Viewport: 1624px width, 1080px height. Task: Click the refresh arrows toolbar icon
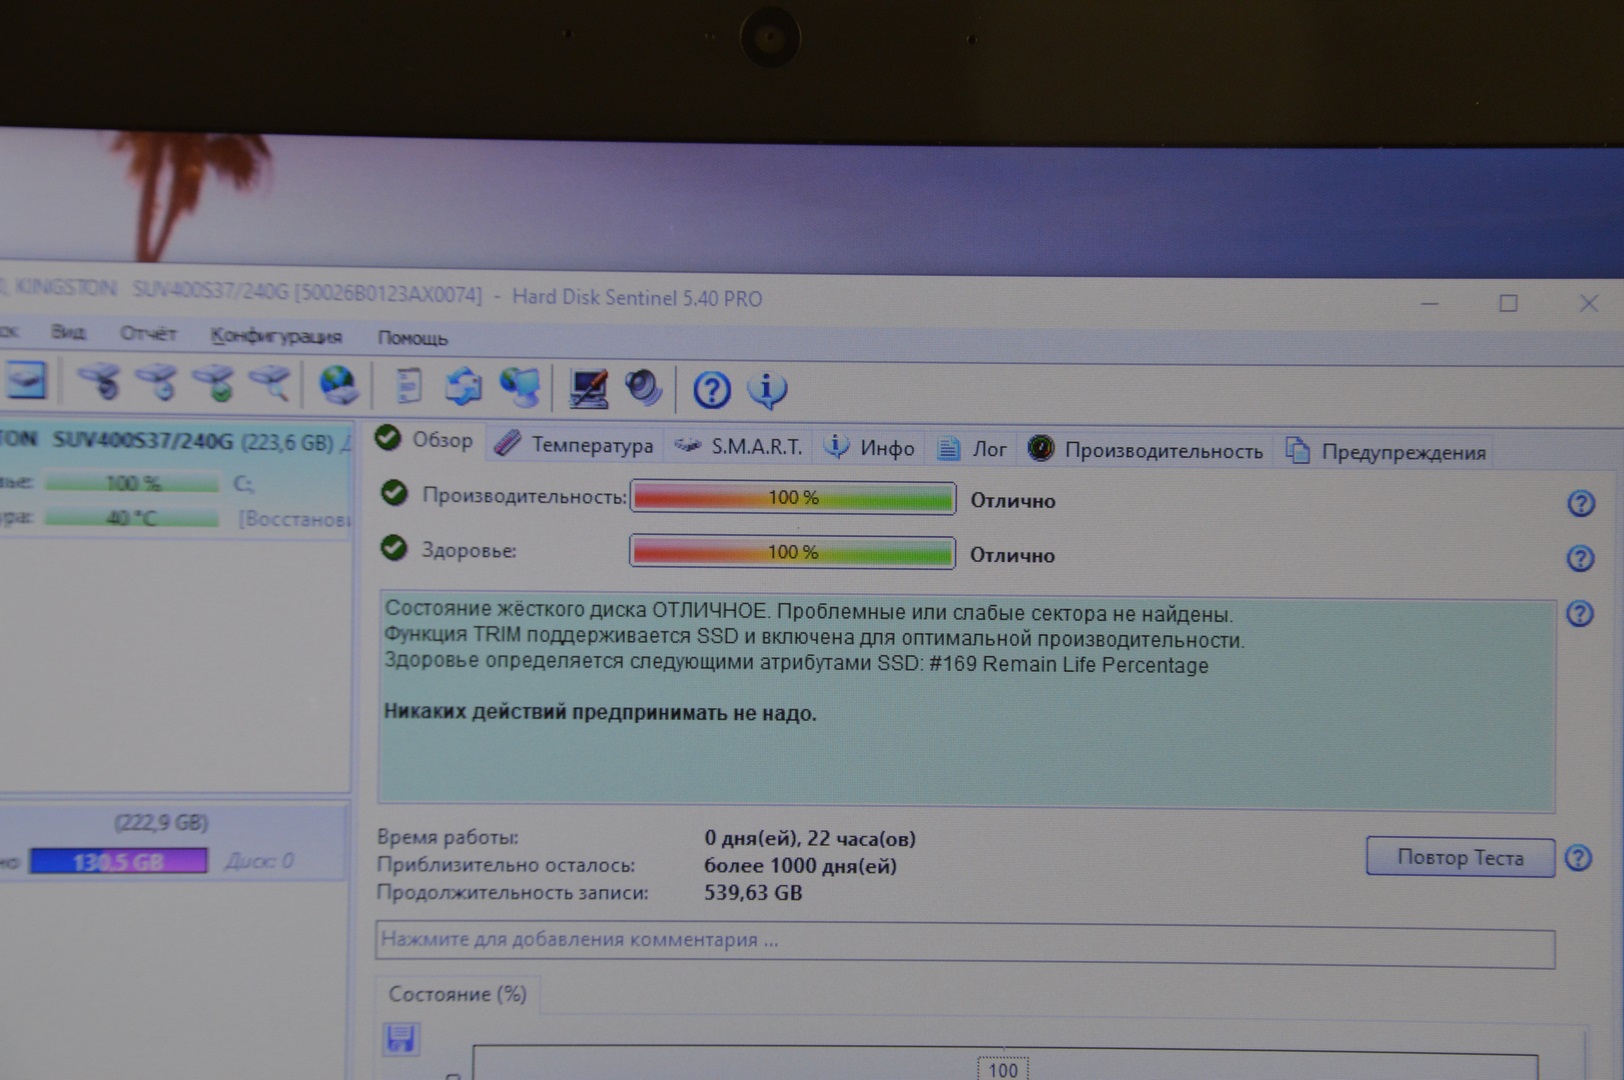(463, 386)
